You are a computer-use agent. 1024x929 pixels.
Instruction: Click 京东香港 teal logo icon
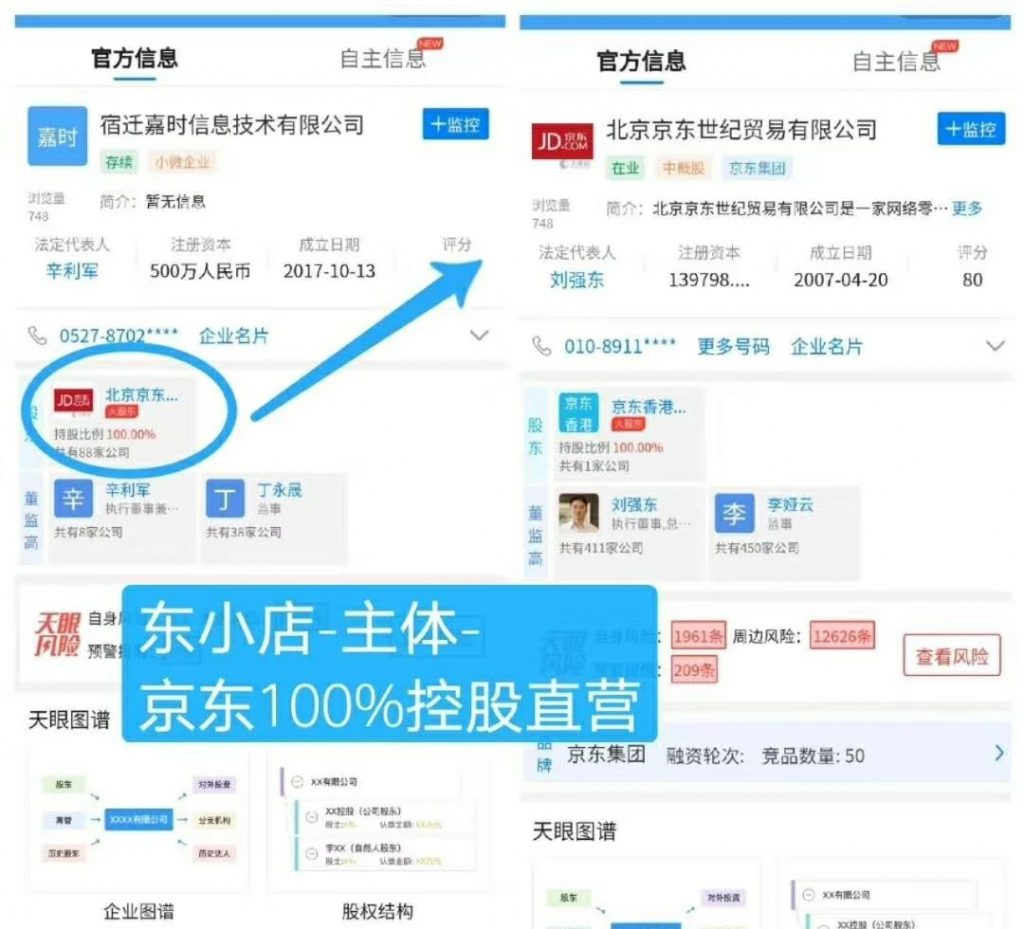coord(578,413)
